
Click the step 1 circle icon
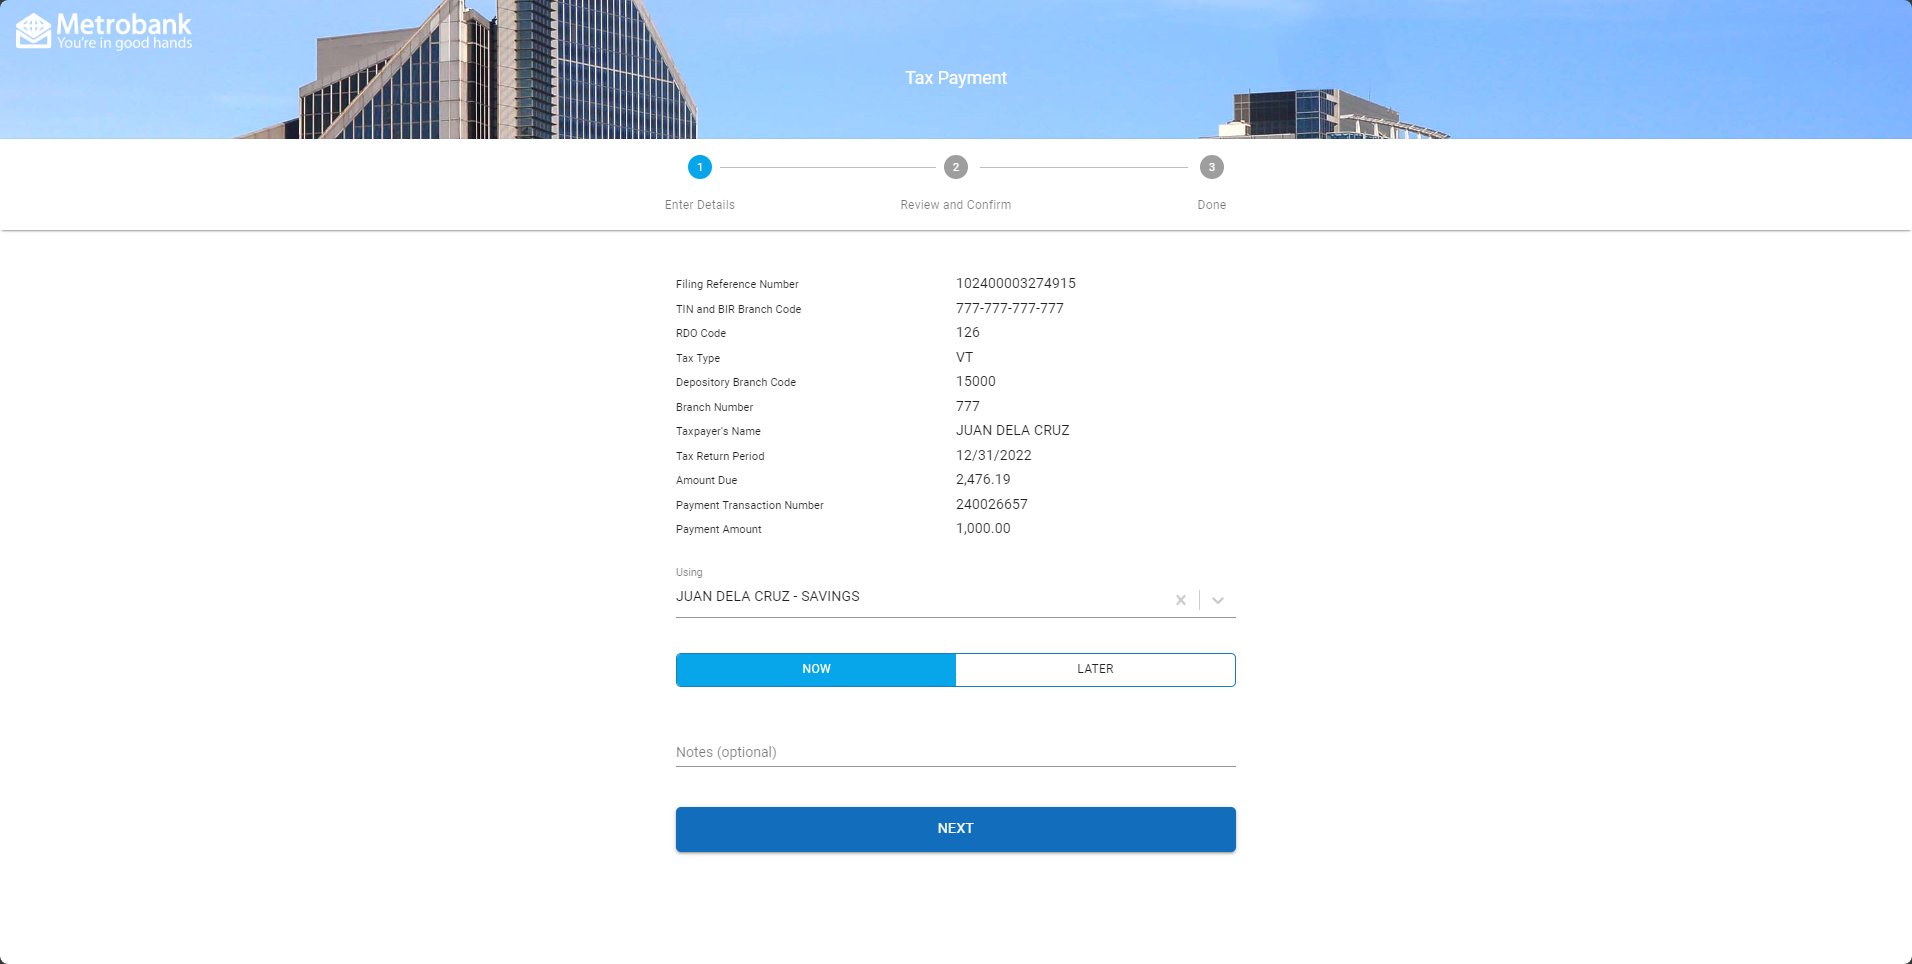[700, 167]
